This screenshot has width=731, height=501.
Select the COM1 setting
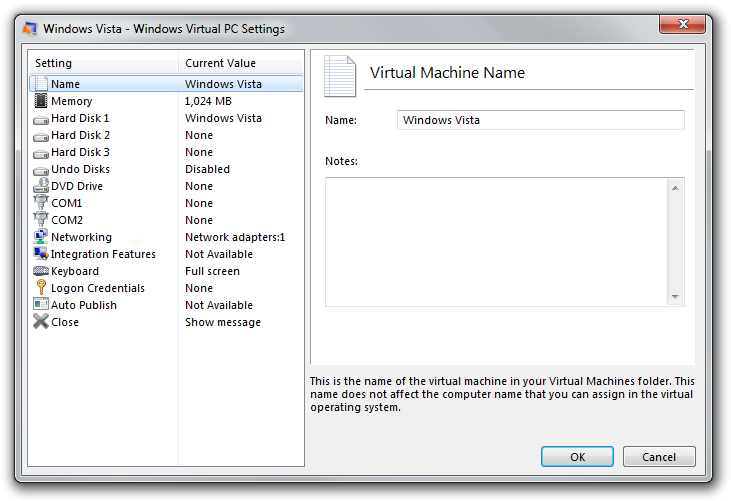coord(67,203)
